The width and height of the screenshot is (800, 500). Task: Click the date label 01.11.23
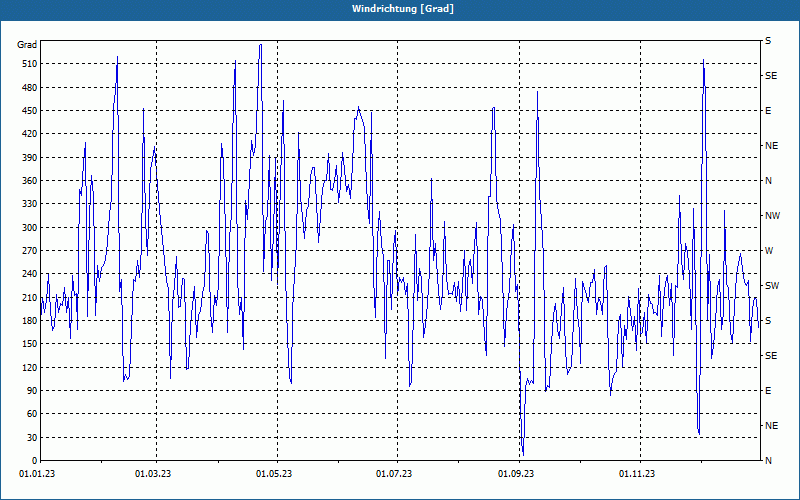(637, 474)
